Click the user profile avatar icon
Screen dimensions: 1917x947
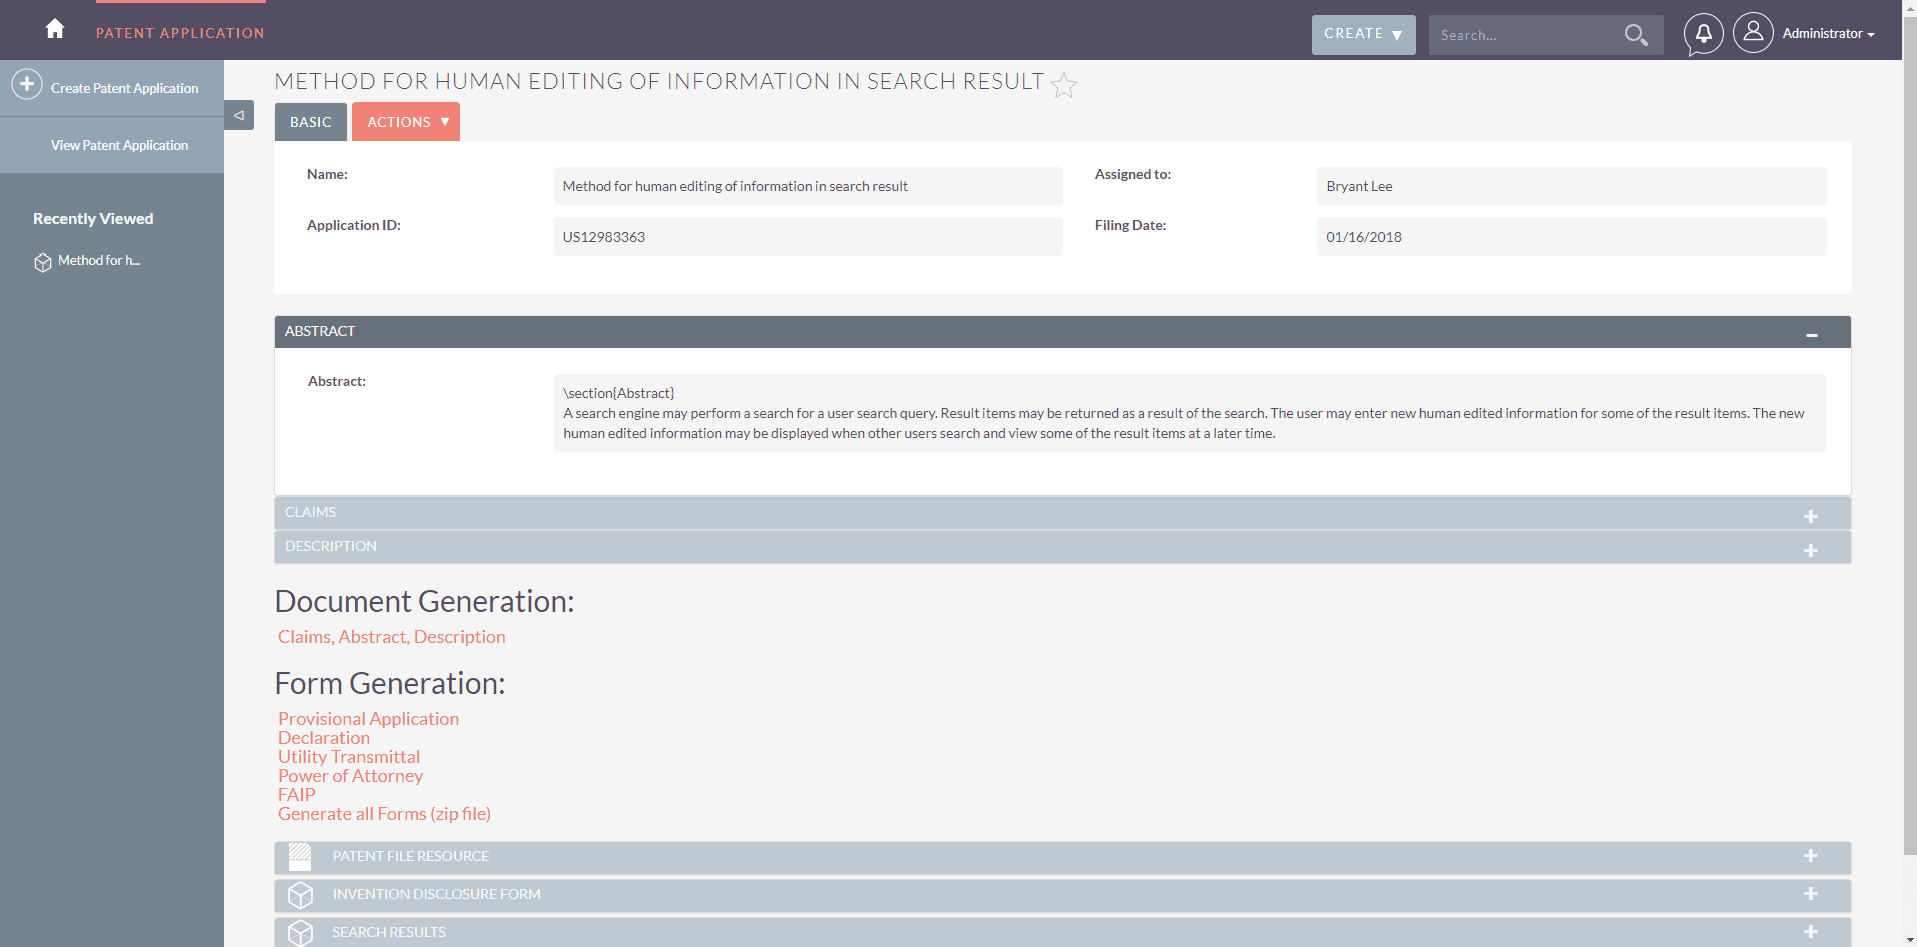[1752, 33]
